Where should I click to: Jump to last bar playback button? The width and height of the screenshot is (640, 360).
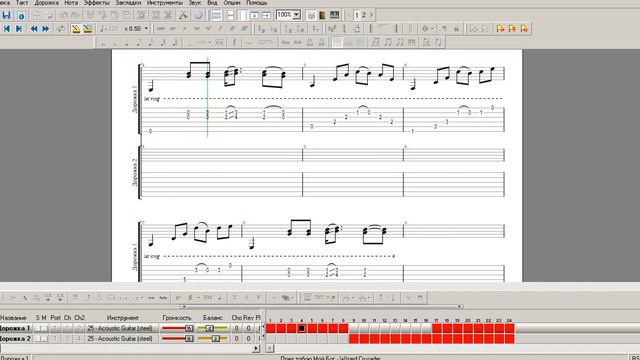(19, 29)
